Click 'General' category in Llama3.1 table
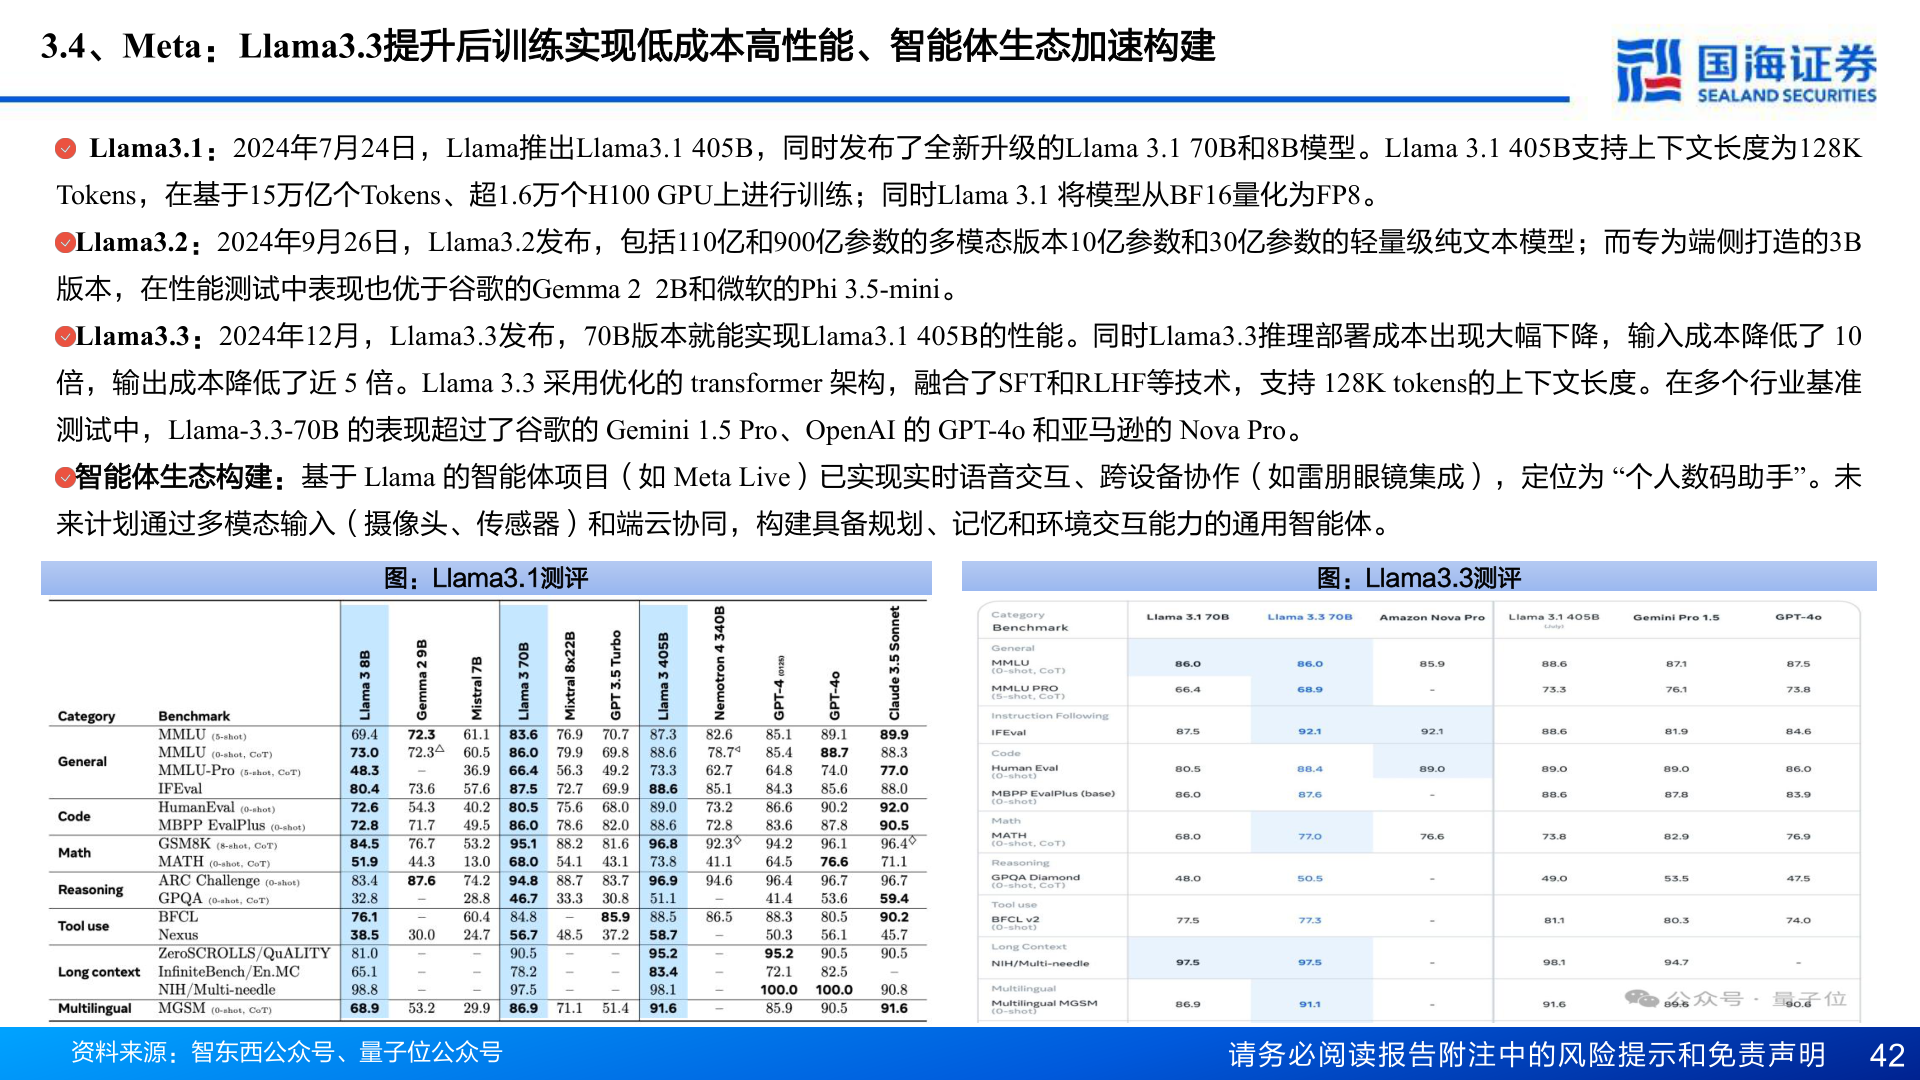The image size is (1920, 1080). pyautogui.click(x=82, y=762)
